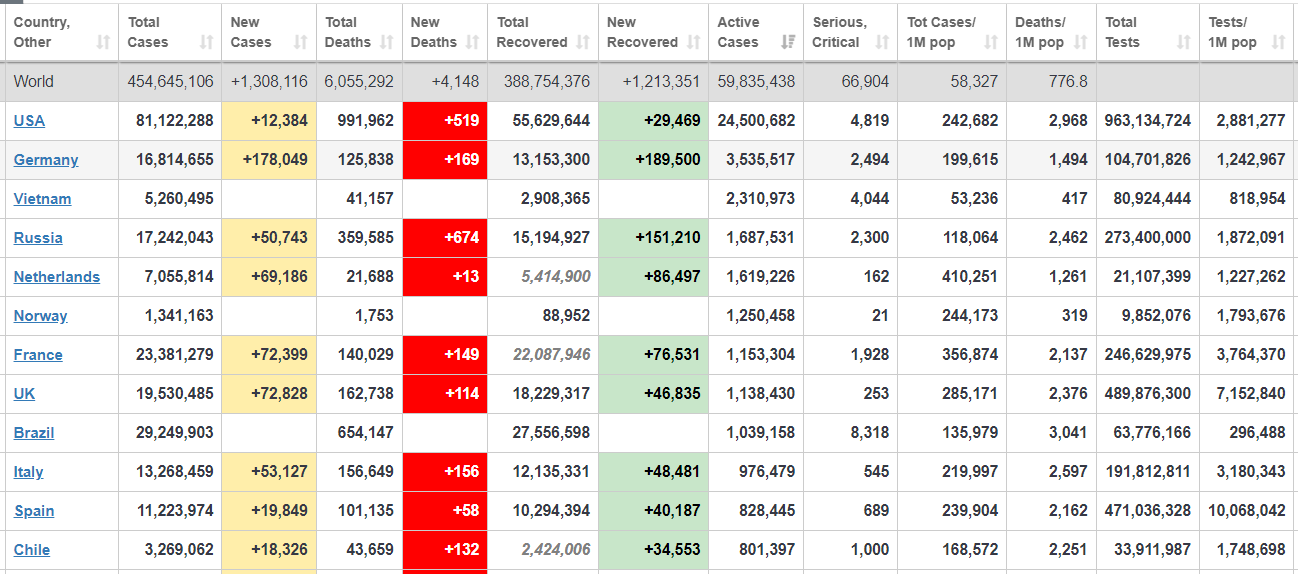Open the USA country link

(x=29, y=120)
